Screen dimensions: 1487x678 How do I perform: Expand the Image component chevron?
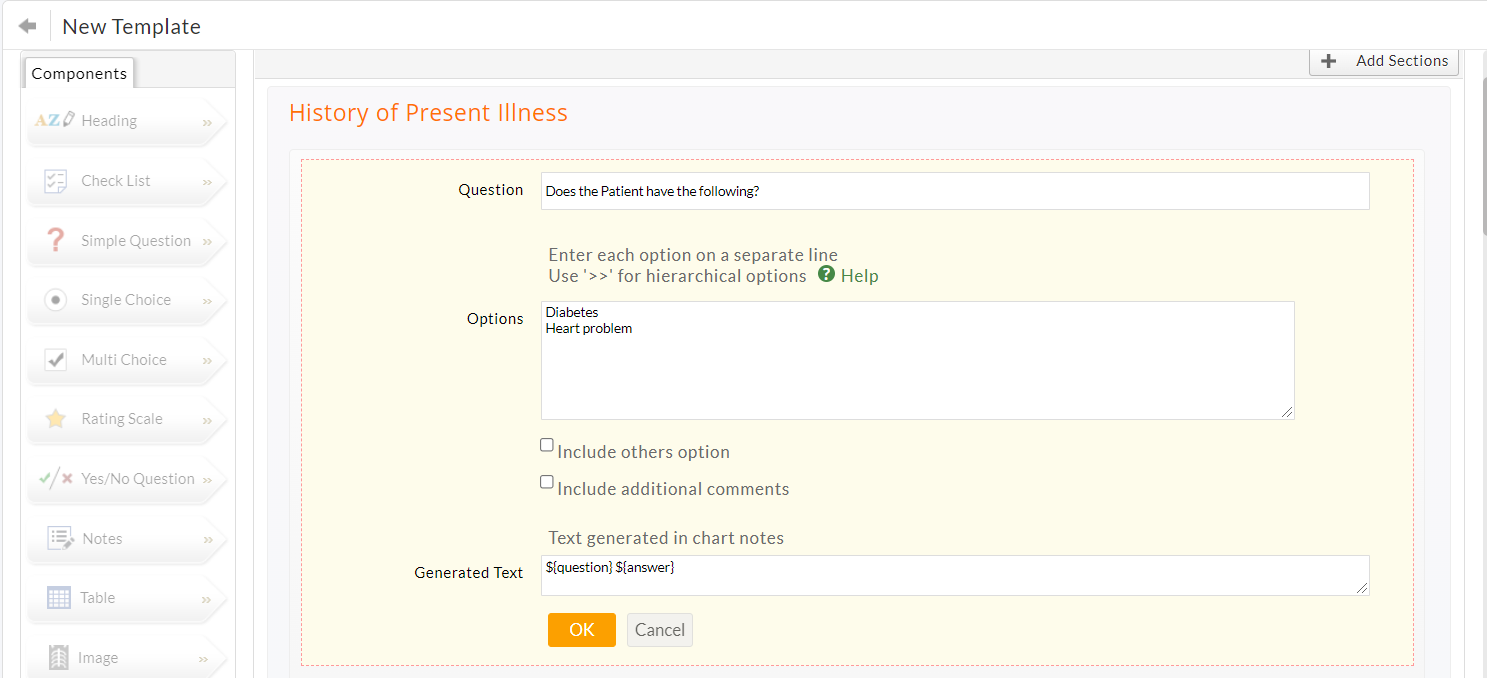click(x=204, y=659)
